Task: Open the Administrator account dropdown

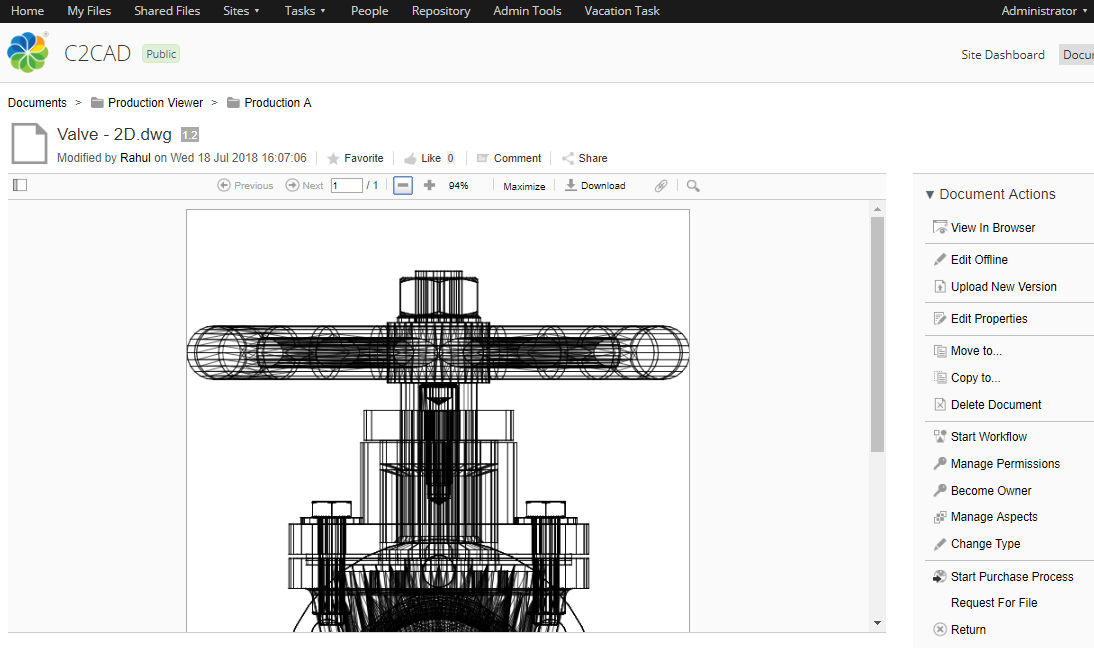Action: pos(1040,11)
